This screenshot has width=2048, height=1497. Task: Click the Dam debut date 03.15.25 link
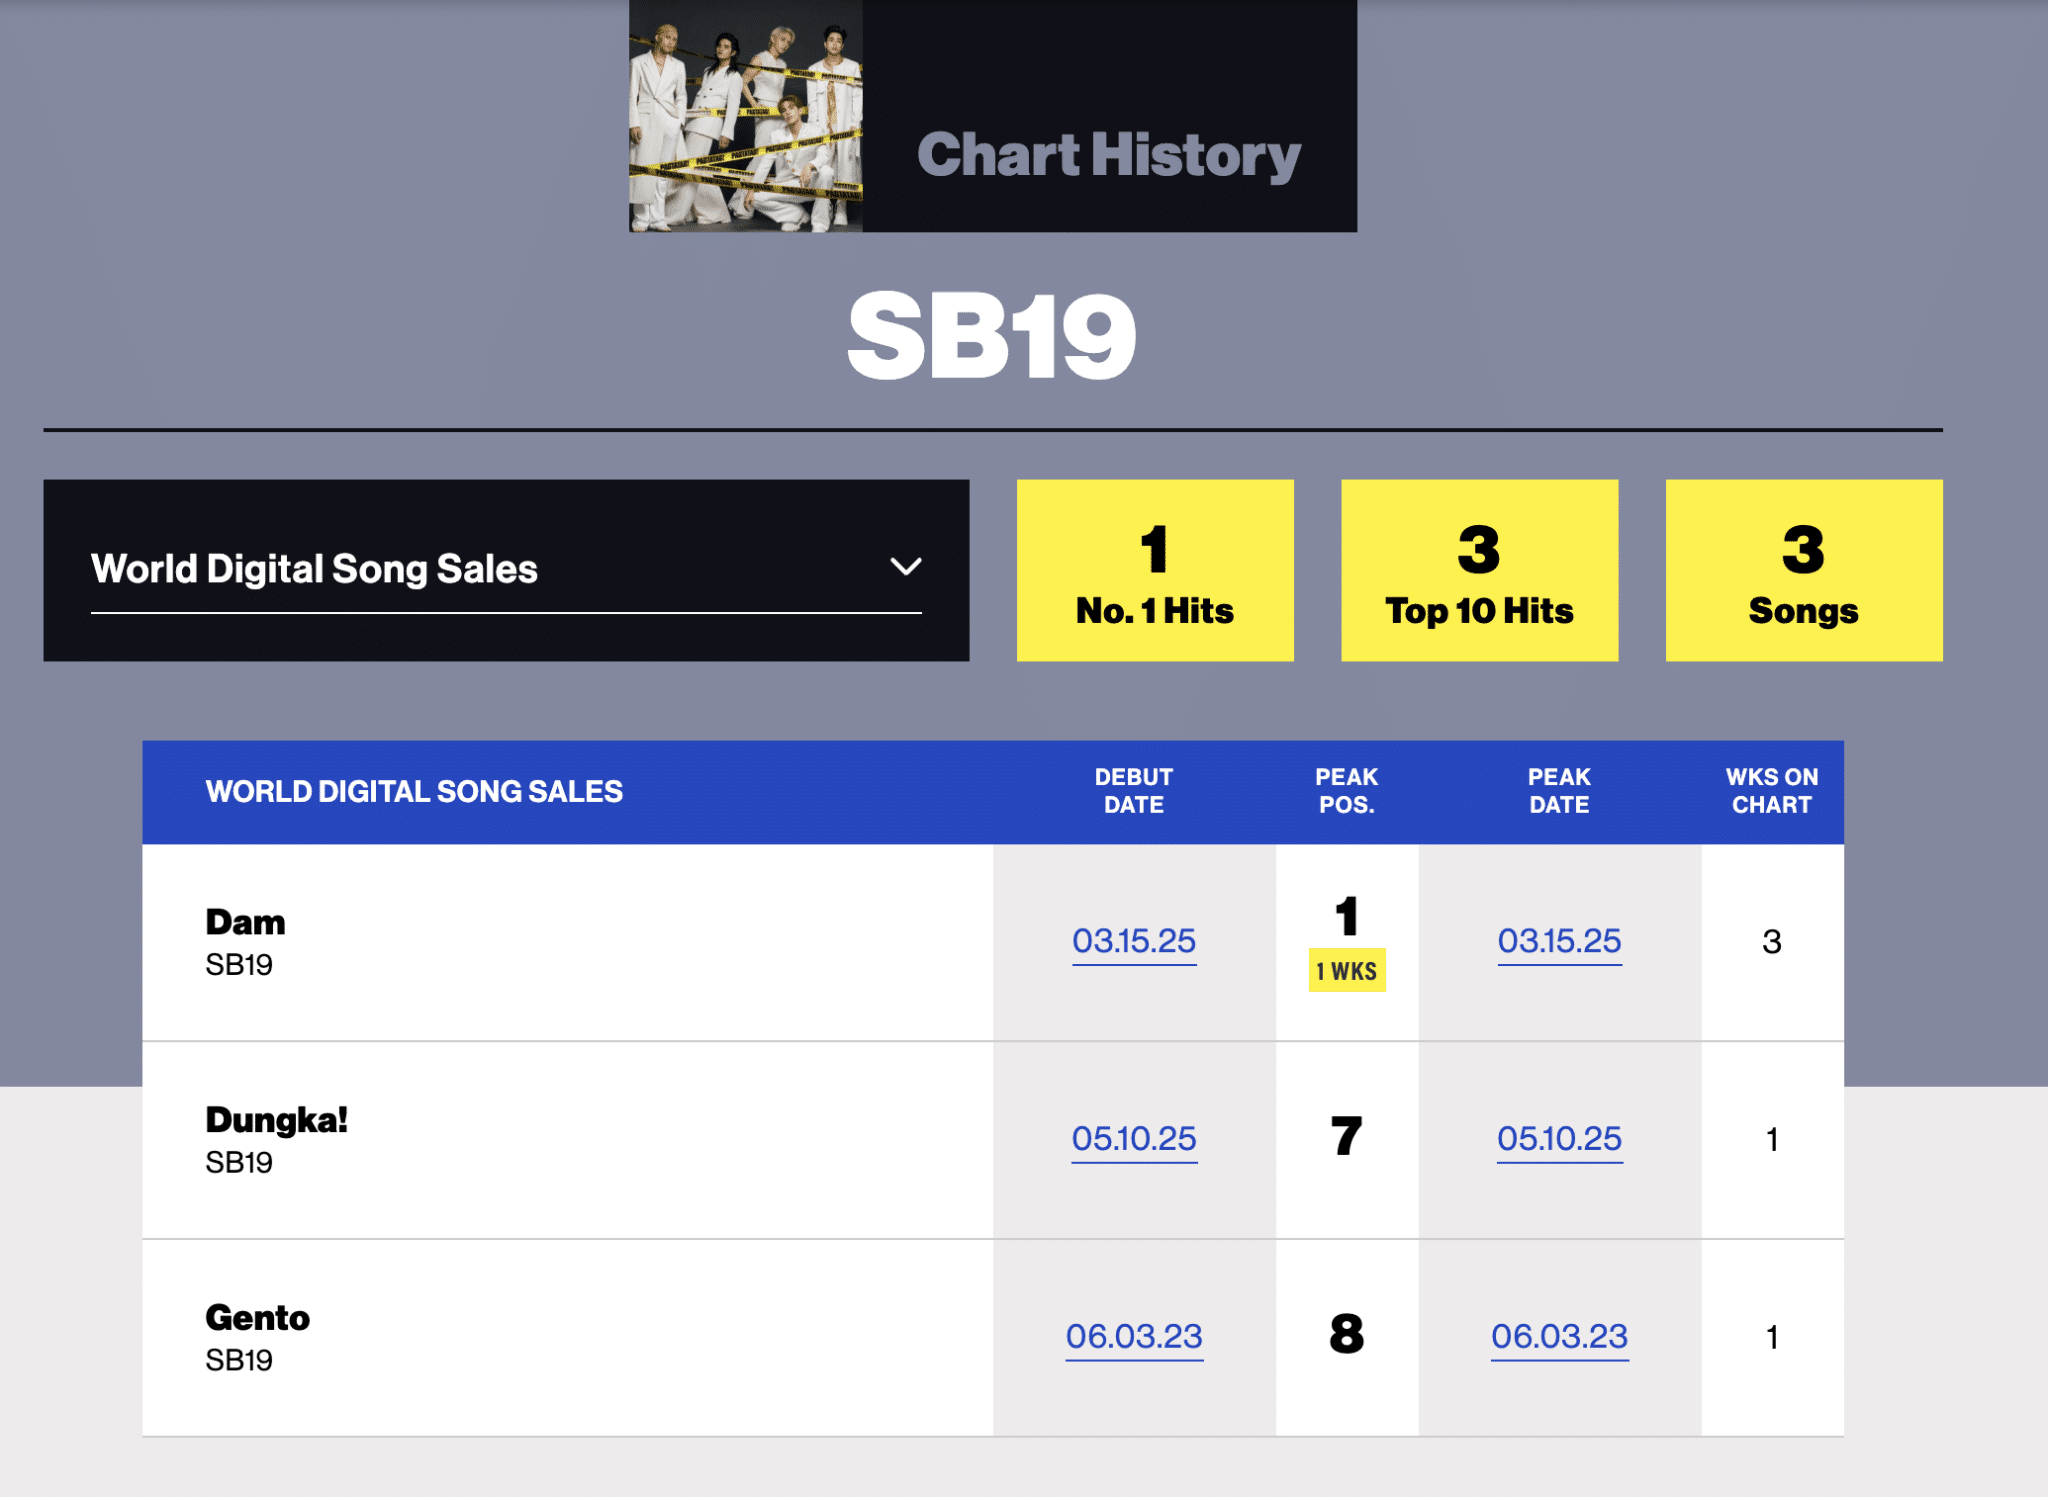pos(1132,940)
